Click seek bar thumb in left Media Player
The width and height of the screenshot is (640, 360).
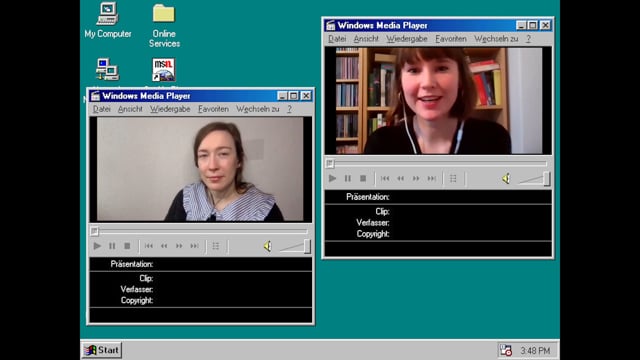click(x=94, y=231)
